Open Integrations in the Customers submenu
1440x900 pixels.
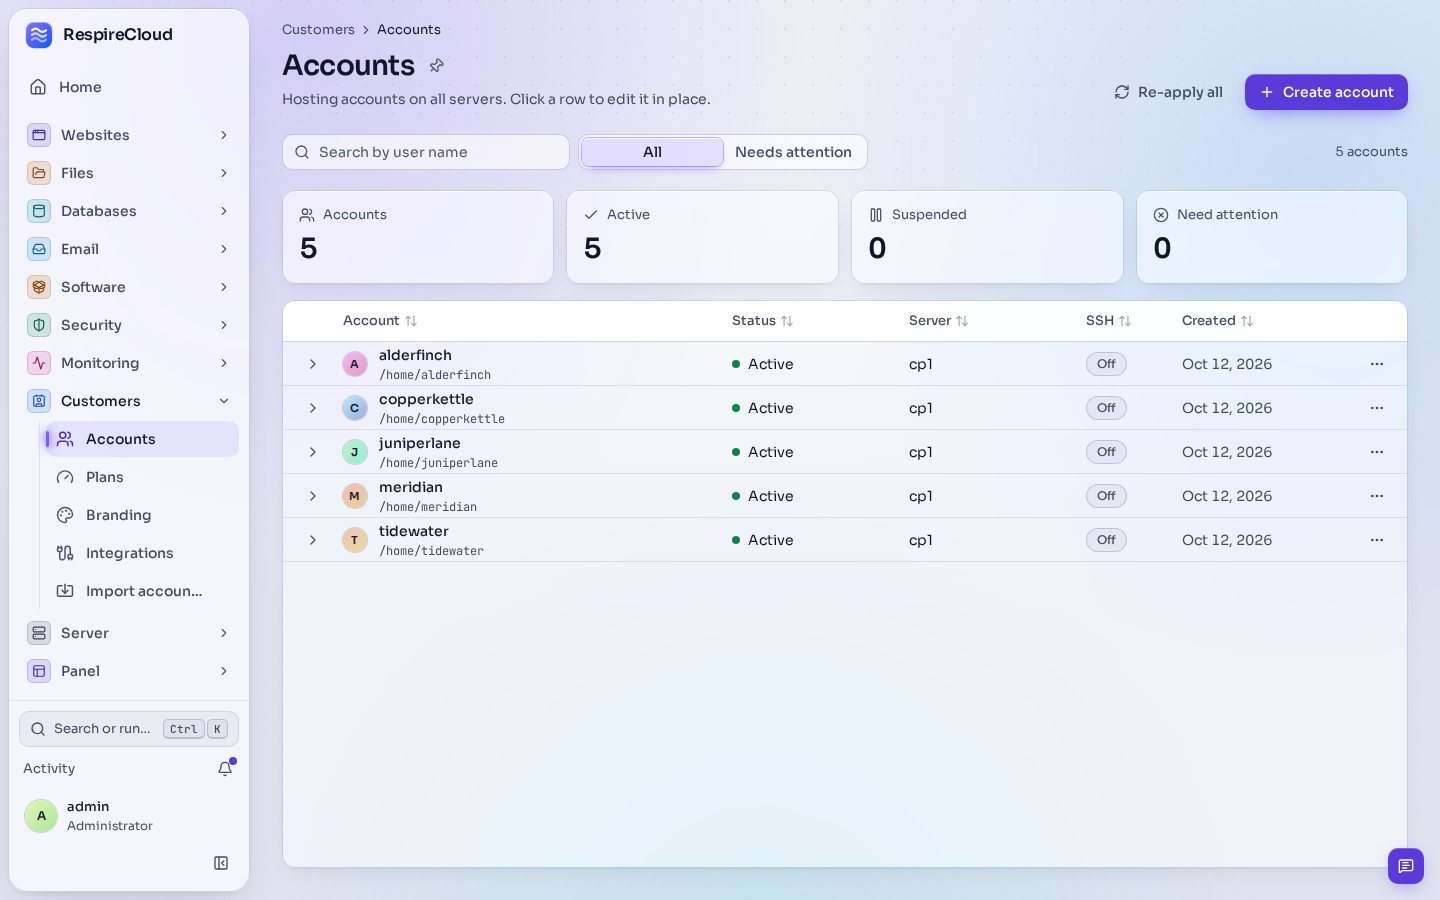pos(140,553)
